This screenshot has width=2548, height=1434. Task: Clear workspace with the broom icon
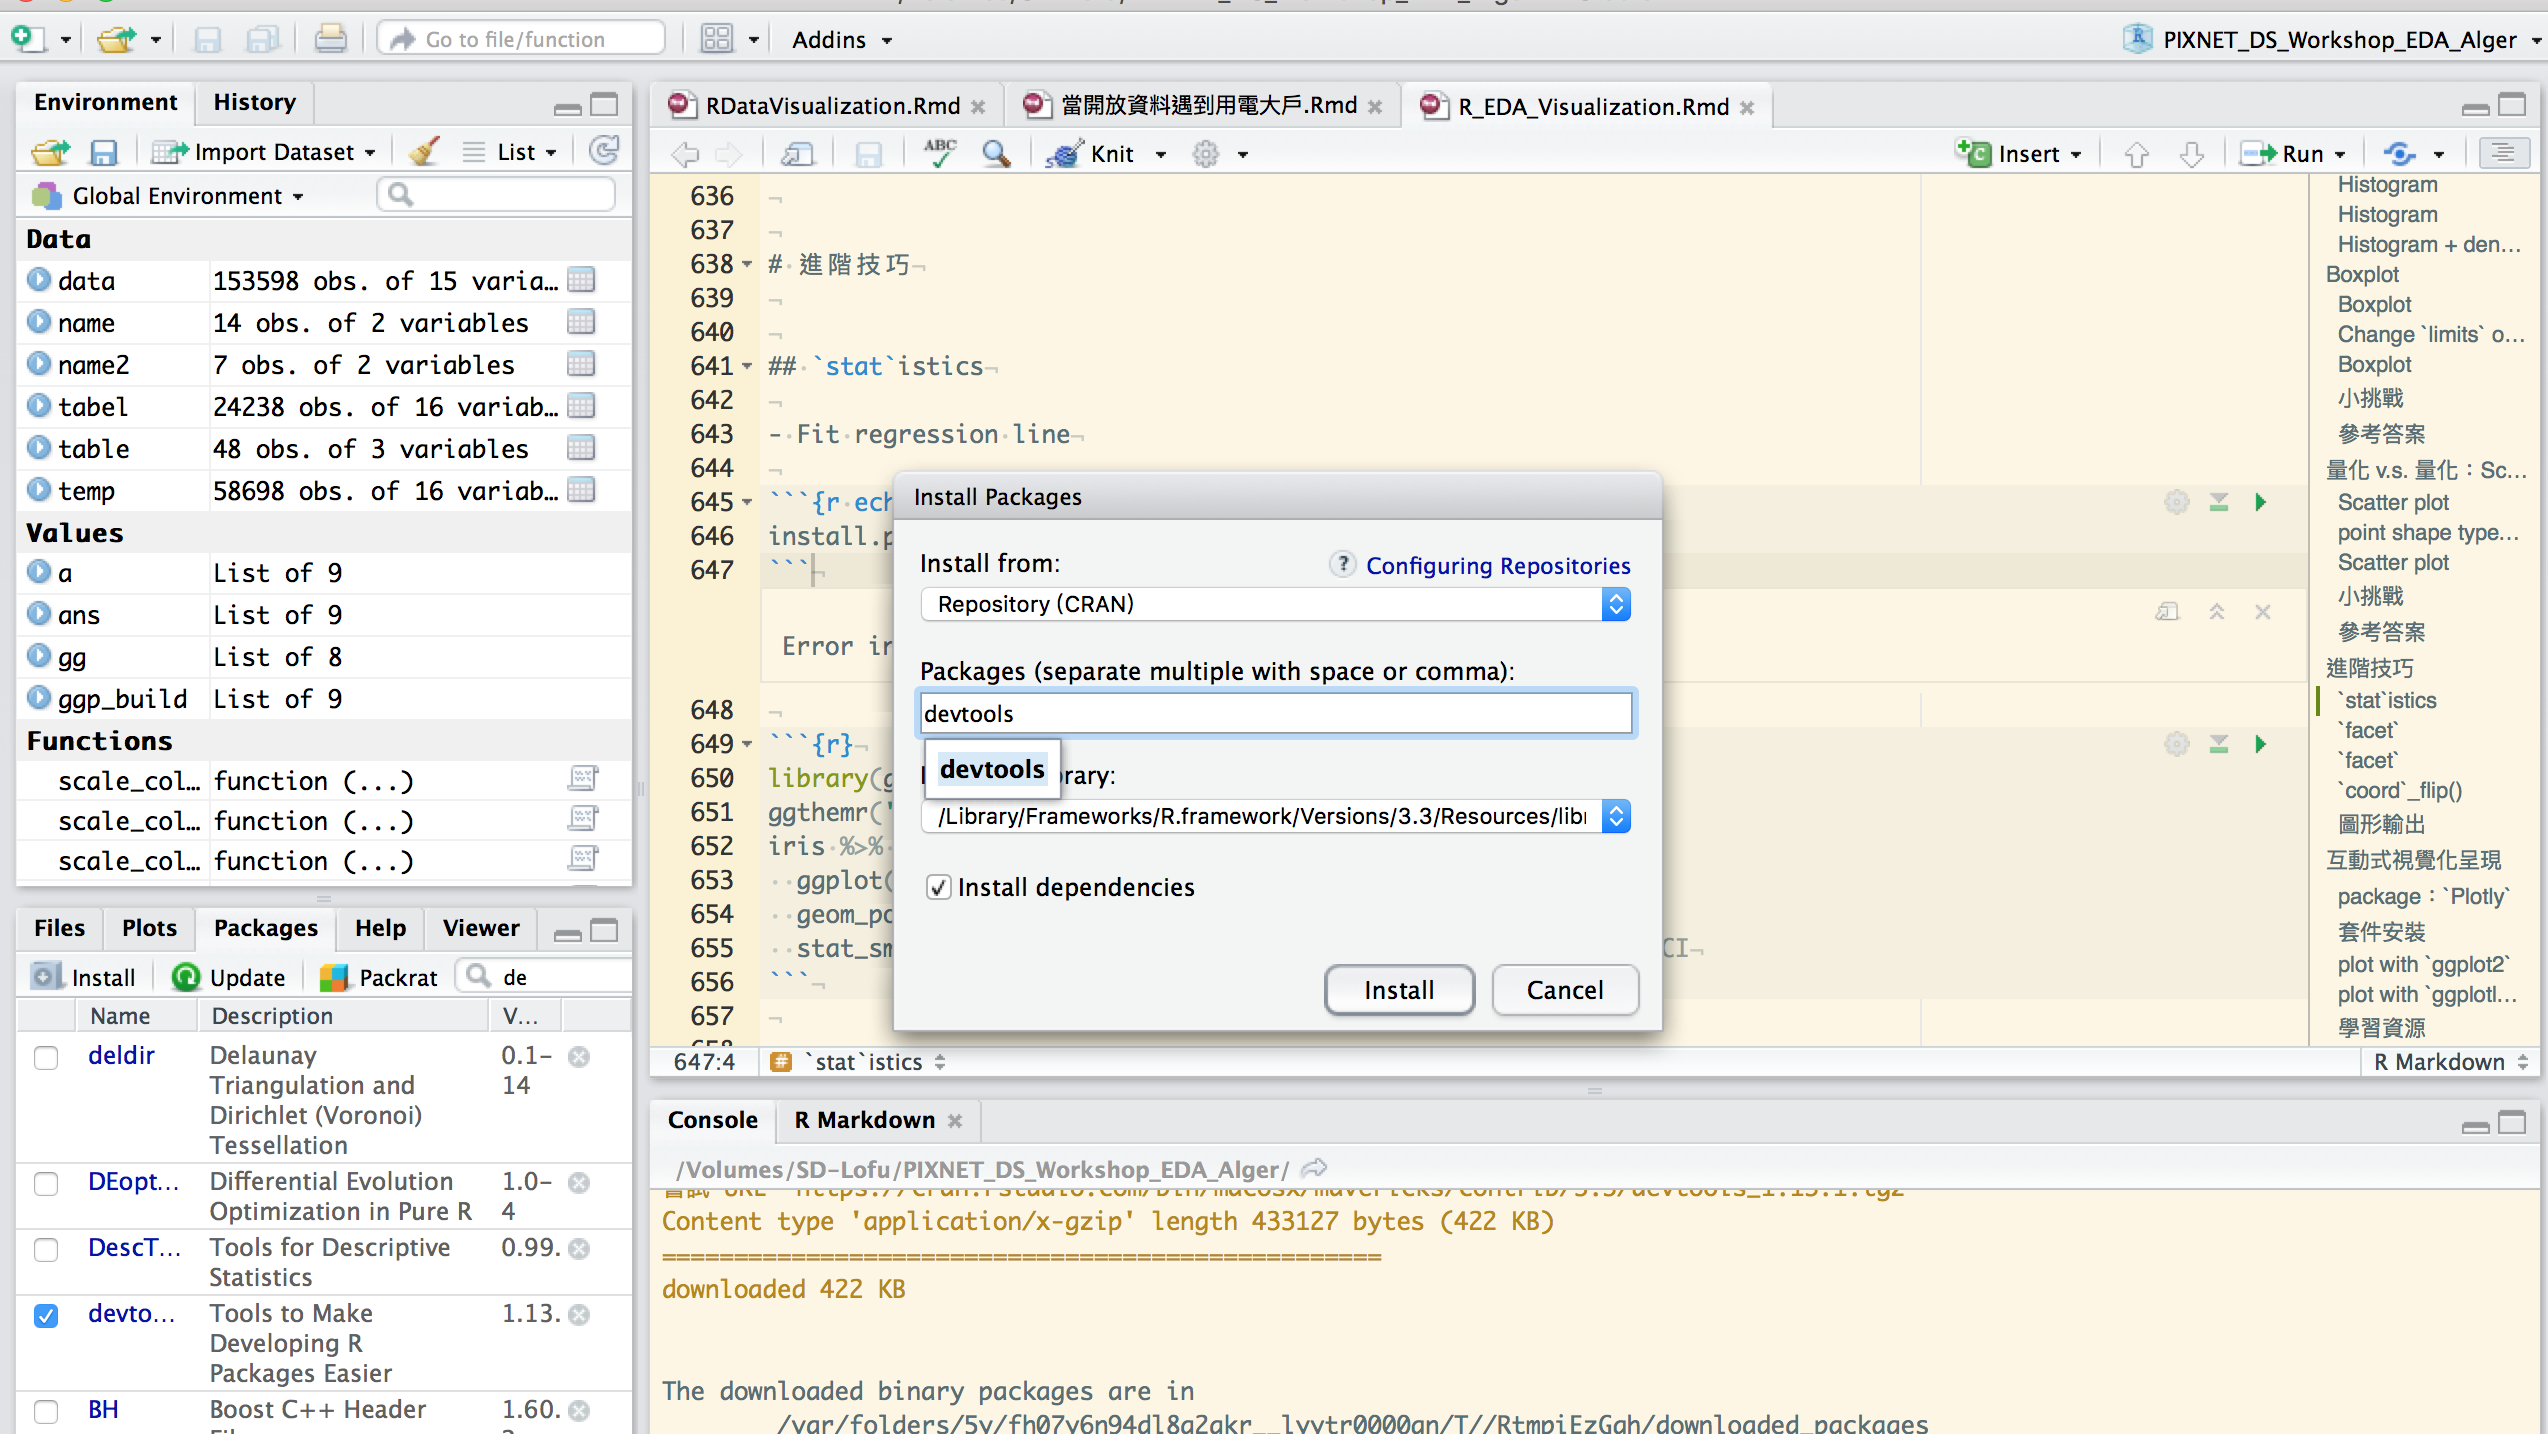coord(424,152)
